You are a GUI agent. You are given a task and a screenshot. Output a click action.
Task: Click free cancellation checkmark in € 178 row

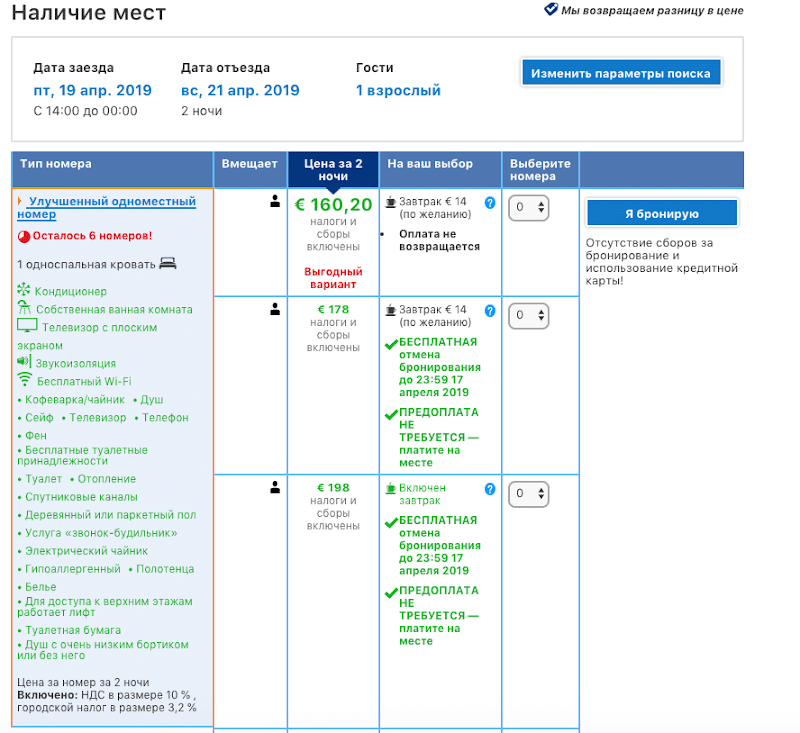click(391, 344)
